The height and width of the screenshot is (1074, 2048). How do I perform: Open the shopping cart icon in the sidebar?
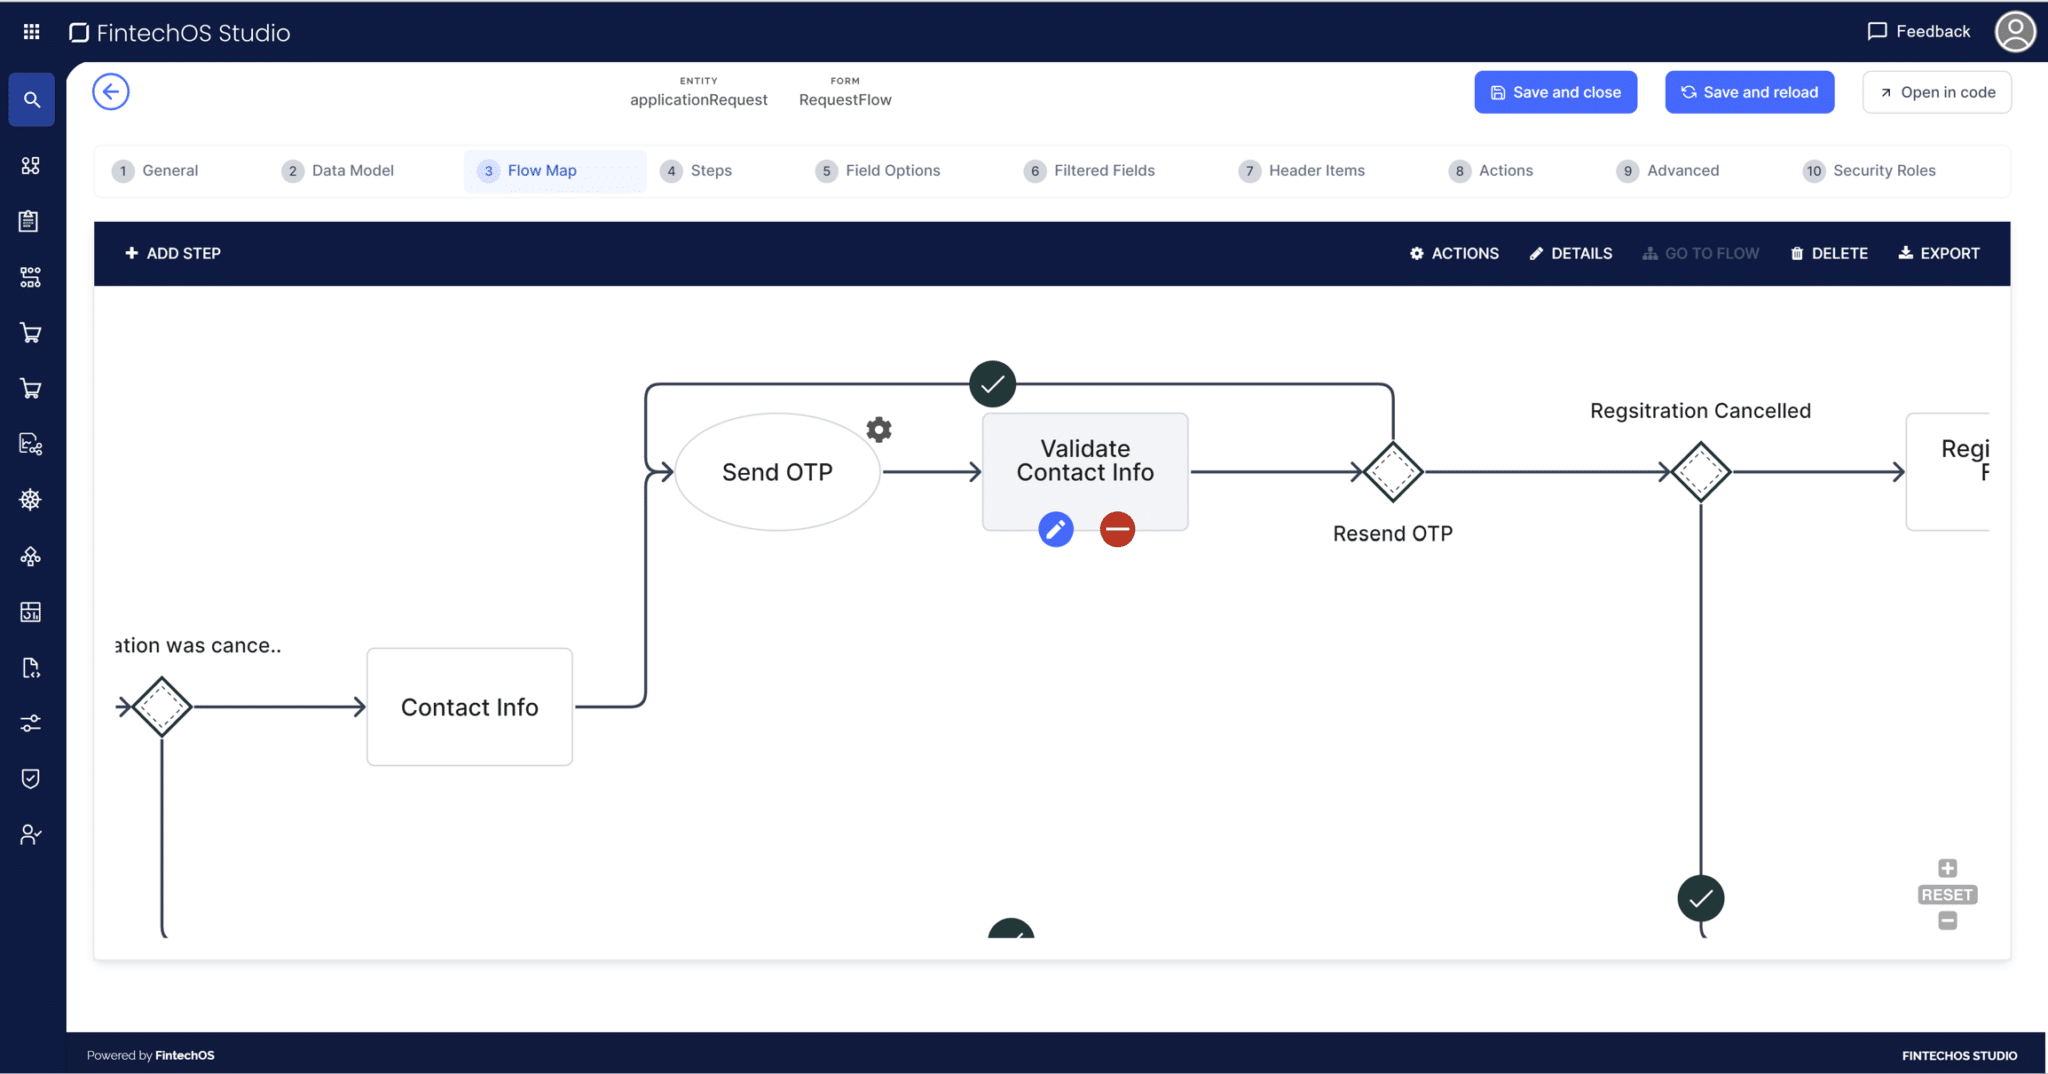click(x=31, y=333)
